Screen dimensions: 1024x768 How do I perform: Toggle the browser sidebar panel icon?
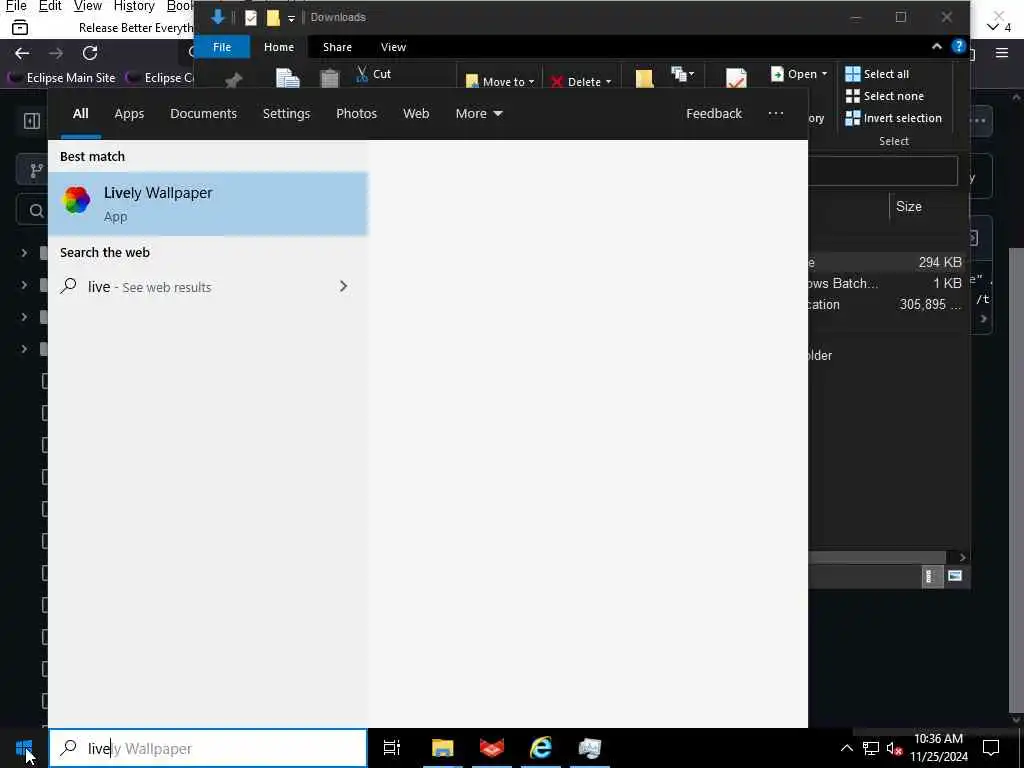coord(31,121)
